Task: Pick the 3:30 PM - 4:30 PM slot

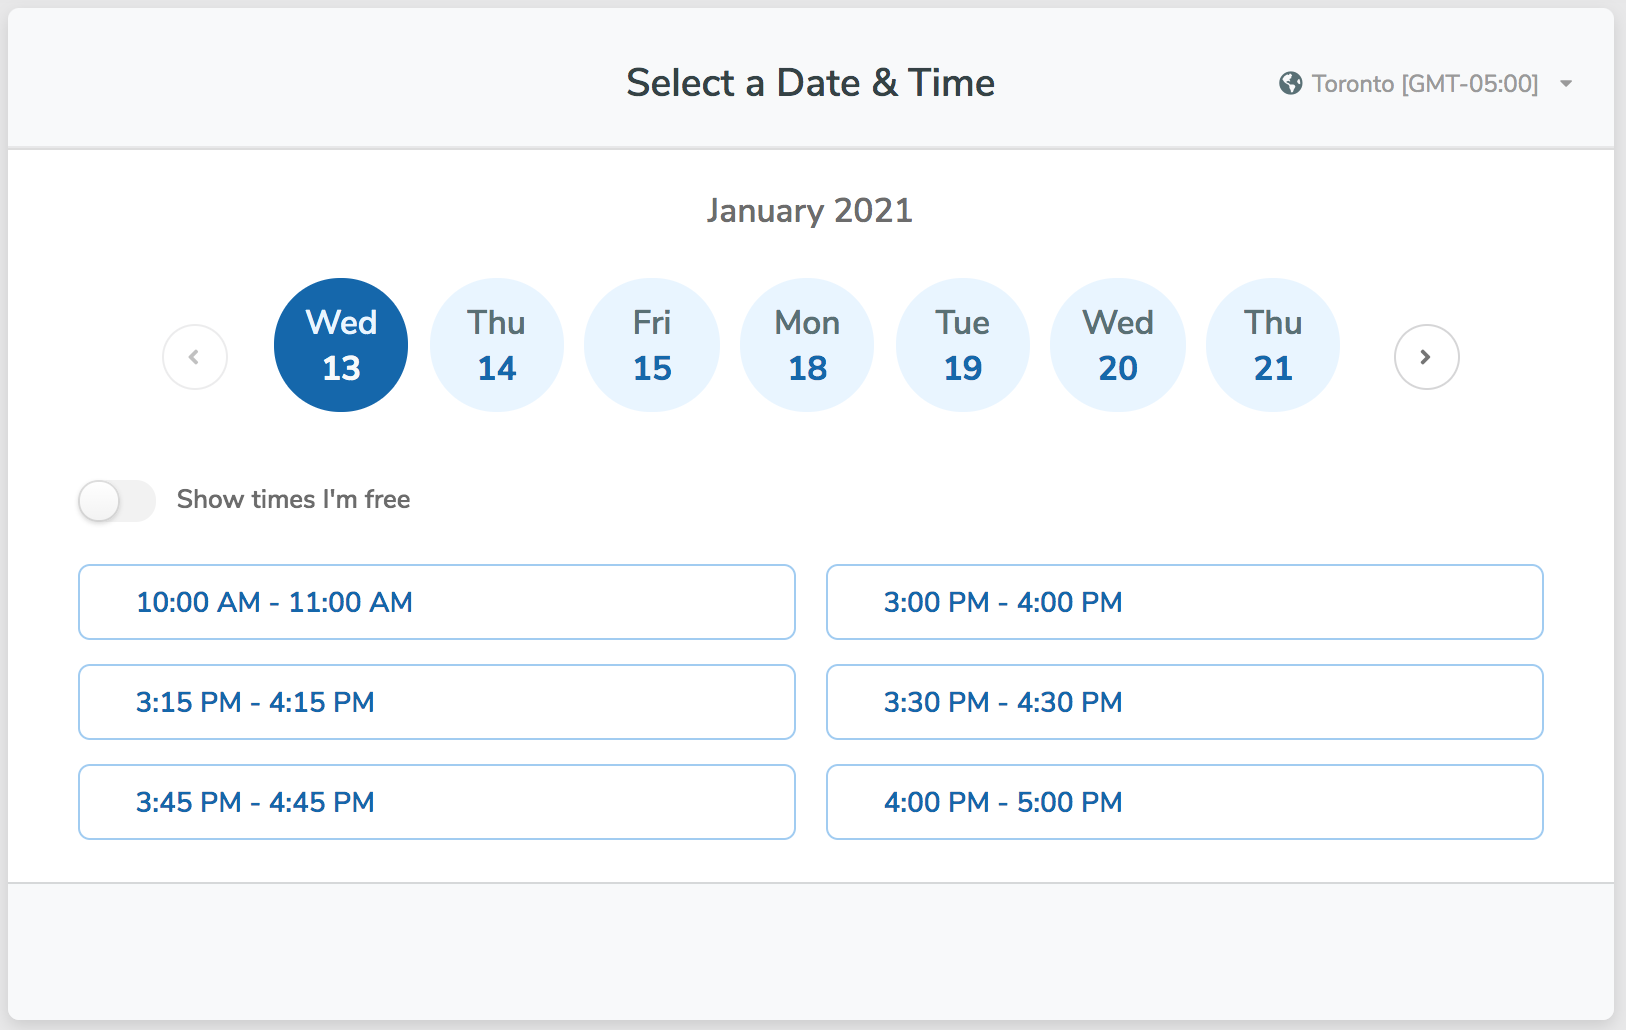Action: point(1184,702)
